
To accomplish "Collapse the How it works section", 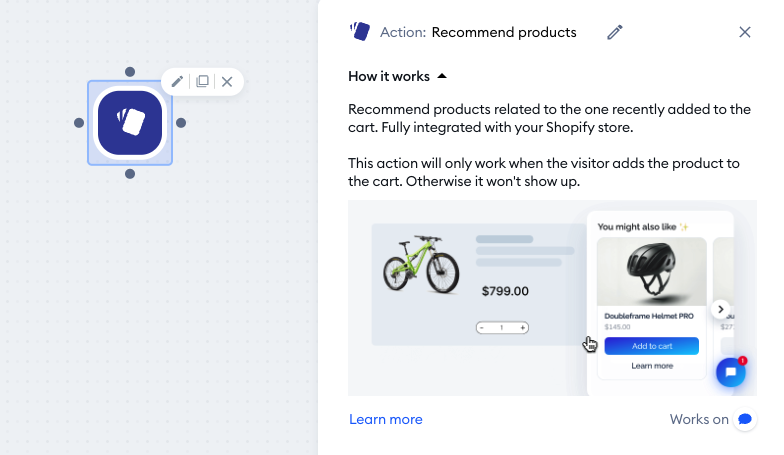I will [x=398, y=76].
